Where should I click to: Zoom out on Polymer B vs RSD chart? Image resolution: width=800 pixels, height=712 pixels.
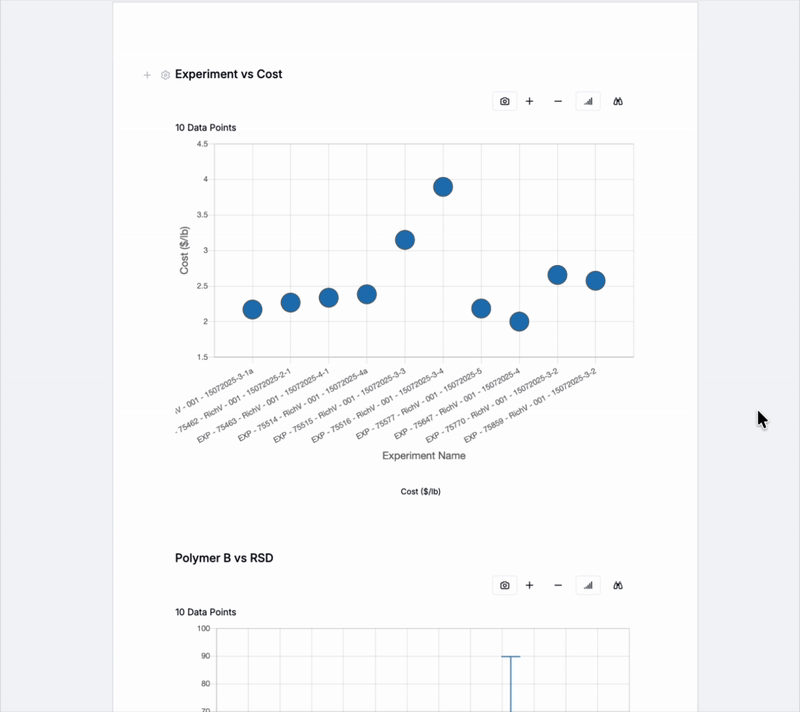pyautogui.click(x=558, y=585)
